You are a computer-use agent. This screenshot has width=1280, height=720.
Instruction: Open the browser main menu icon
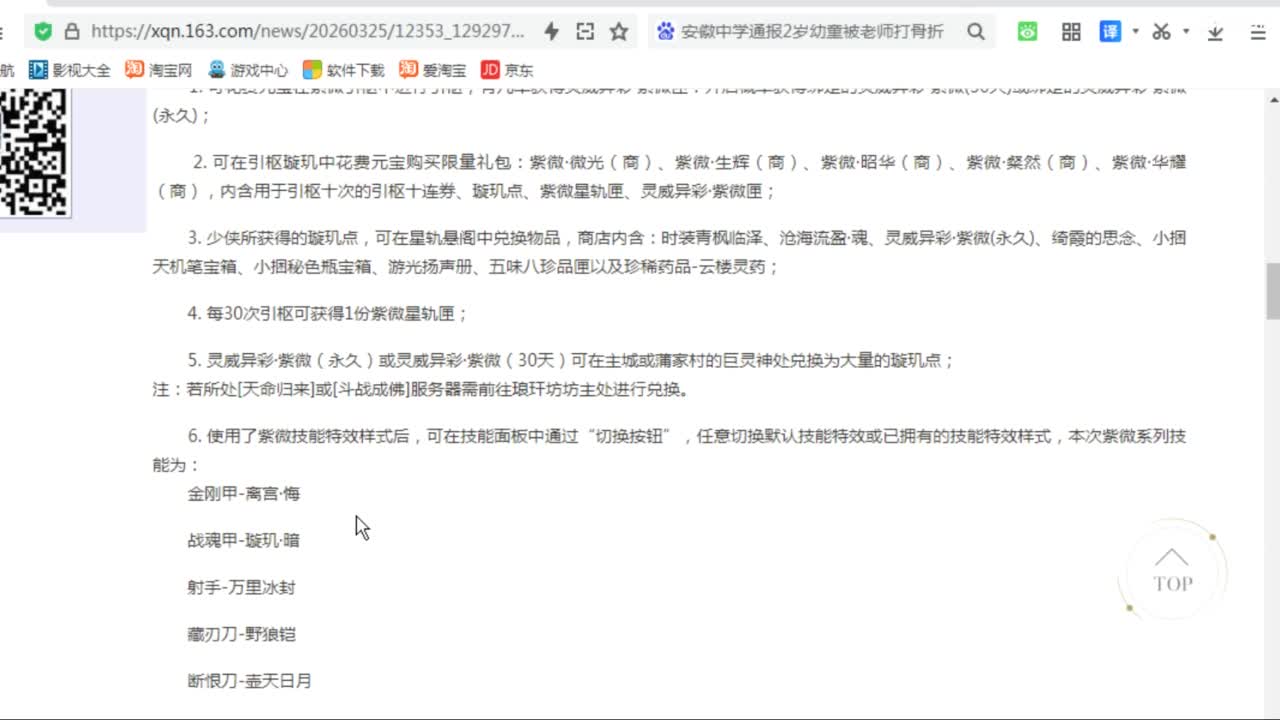[x=1259, y=32]
